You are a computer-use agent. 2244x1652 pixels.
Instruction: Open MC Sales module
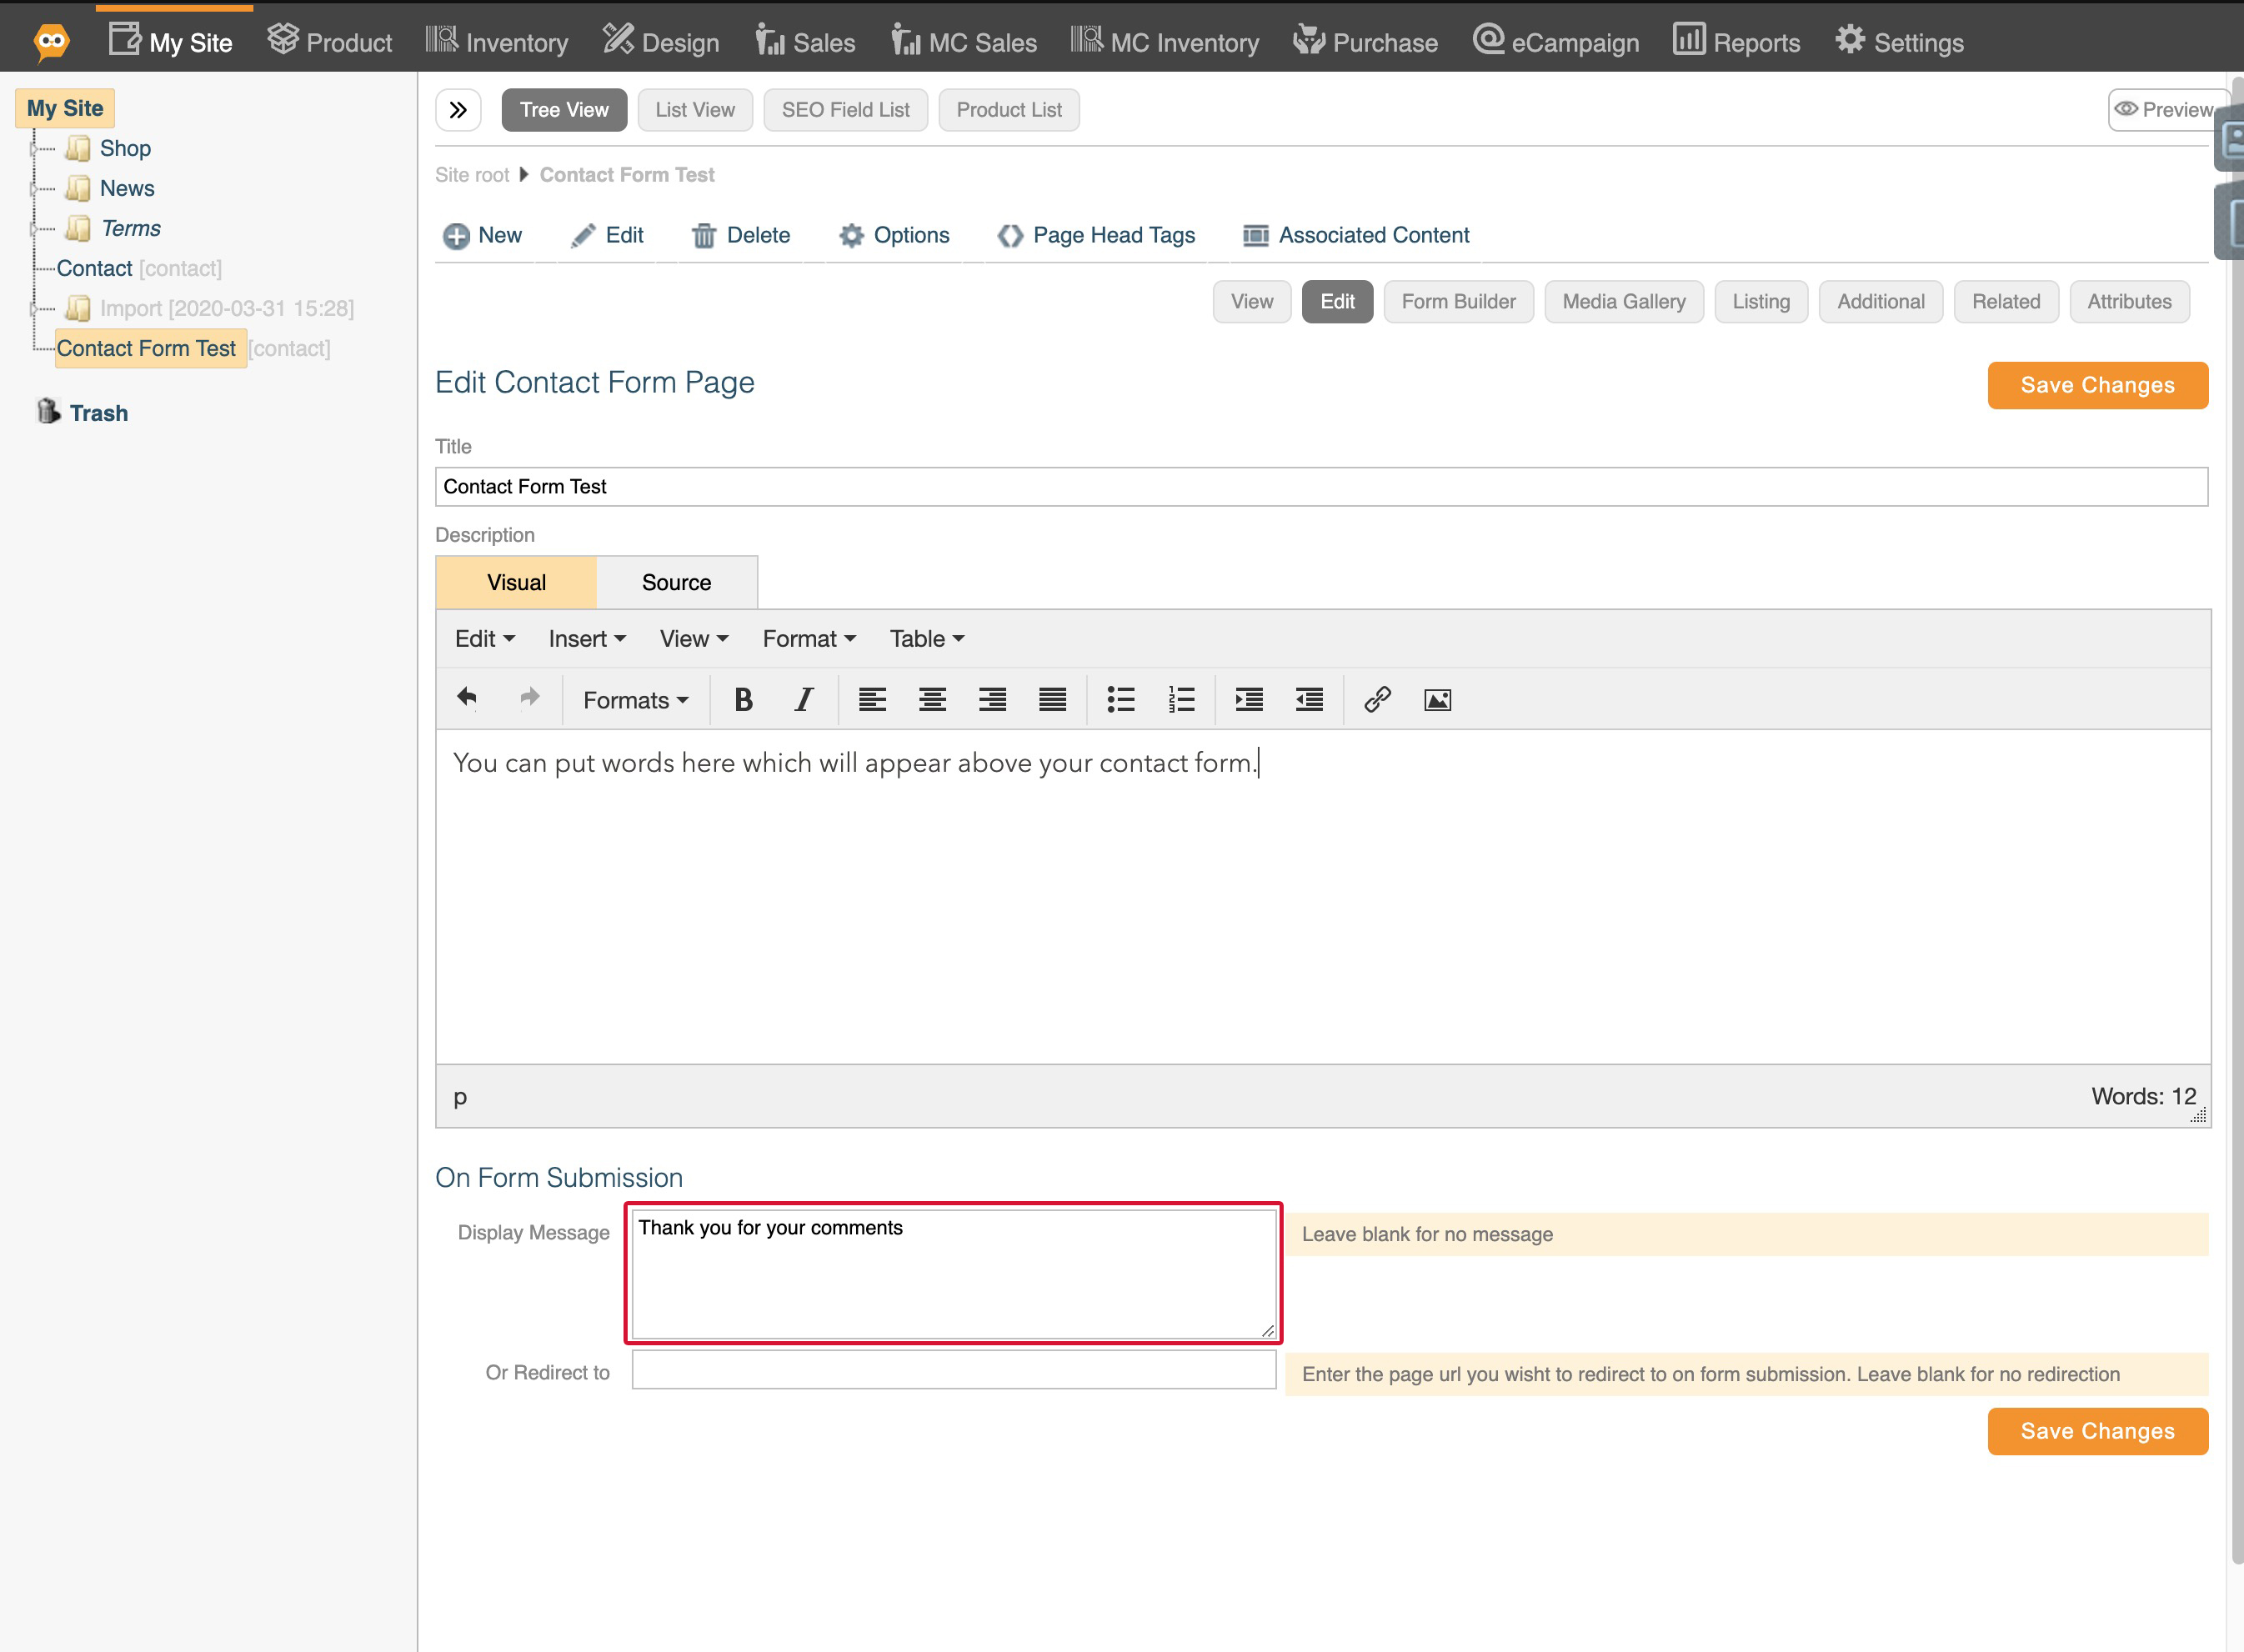tap(964, 42)
